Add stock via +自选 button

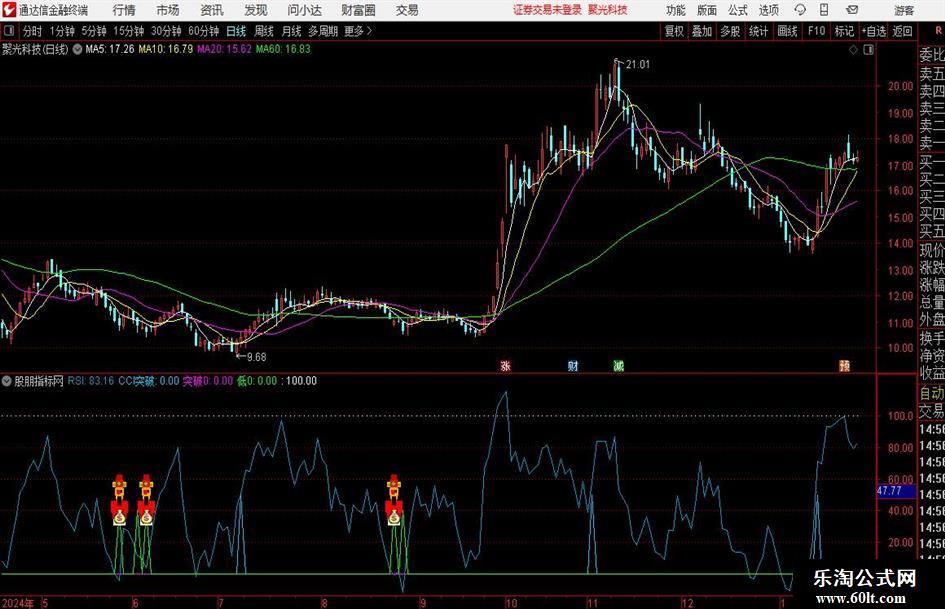coord(873,31)
